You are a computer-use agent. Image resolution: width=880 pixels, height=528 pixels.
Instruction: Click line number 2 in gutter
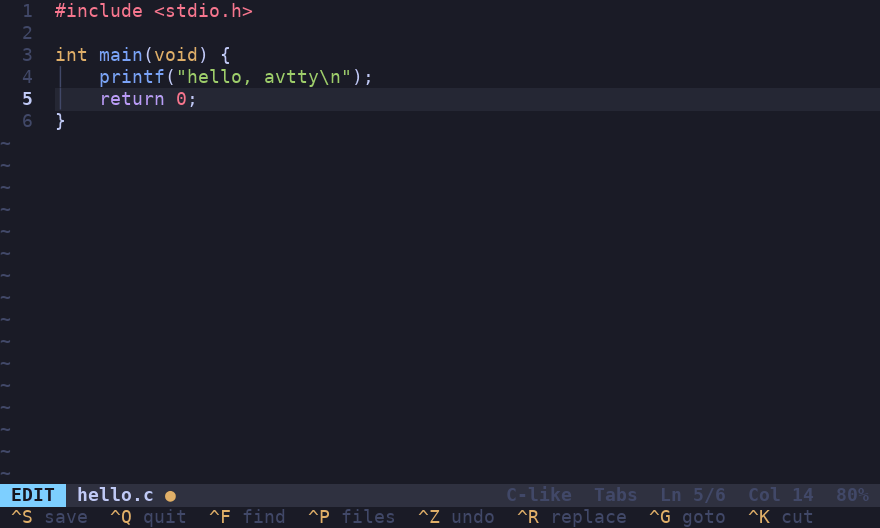(28, 33)
